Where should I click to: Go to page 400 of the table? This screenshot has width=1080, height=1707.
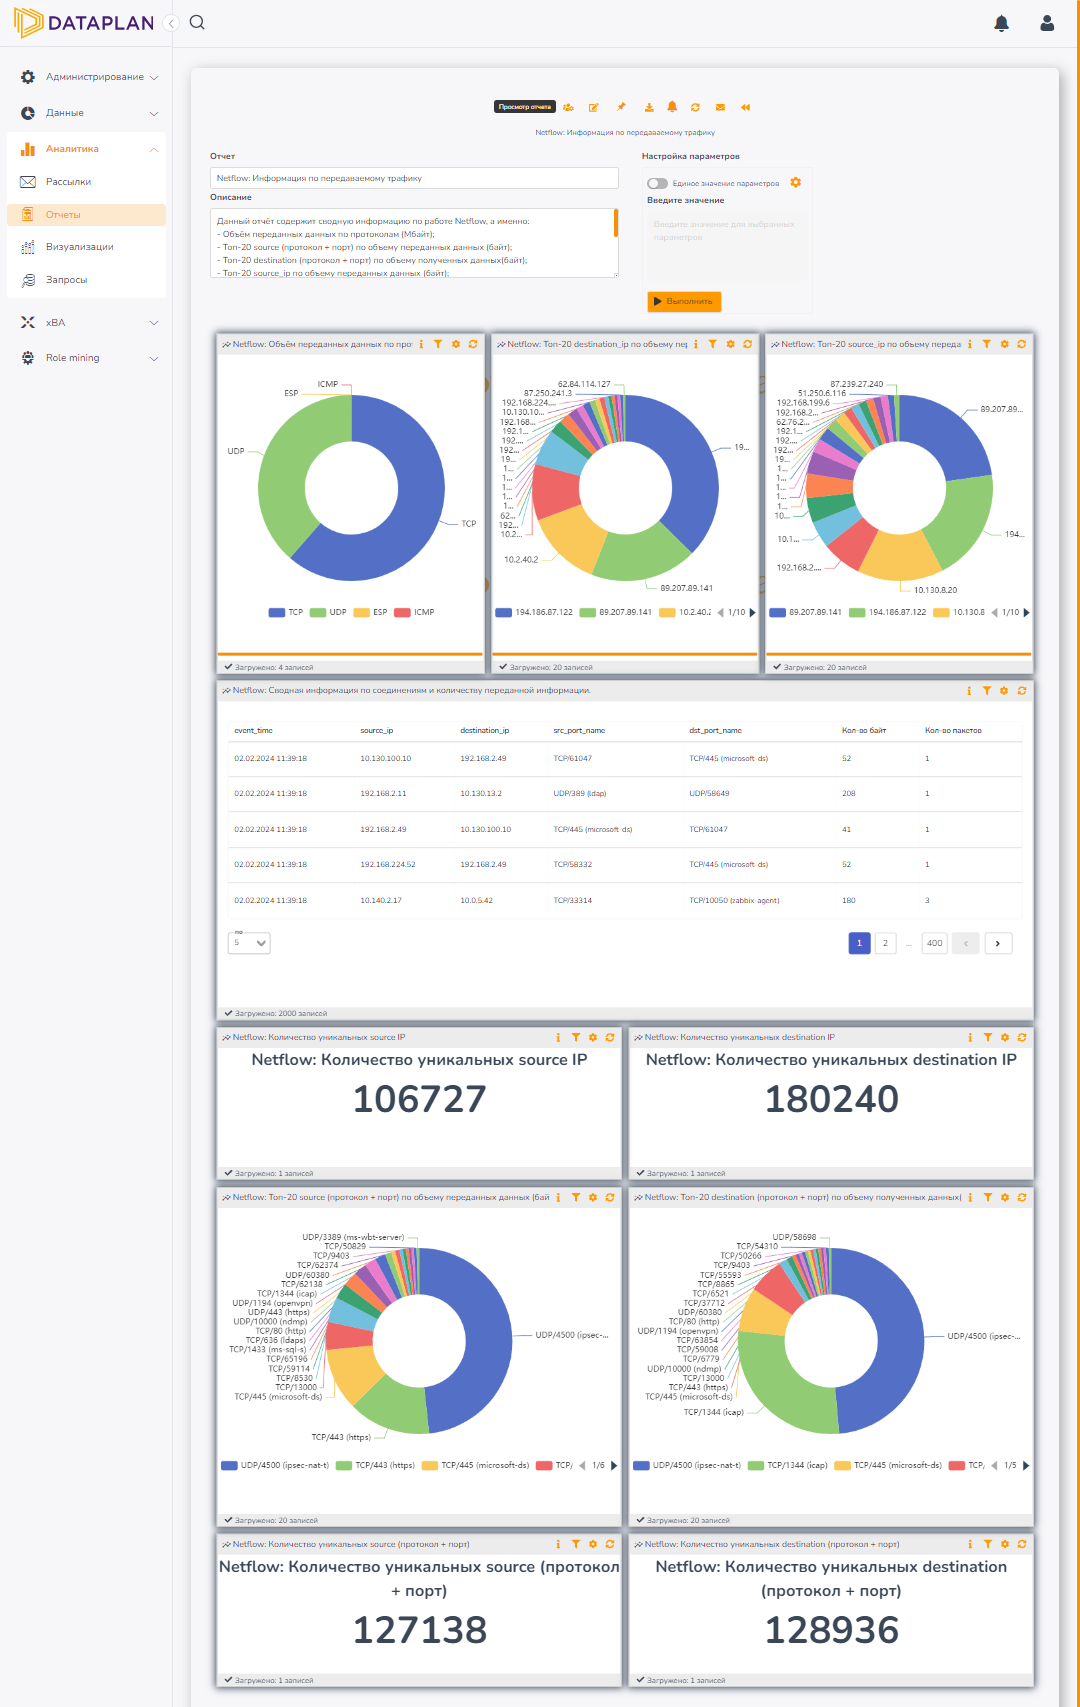934,943
